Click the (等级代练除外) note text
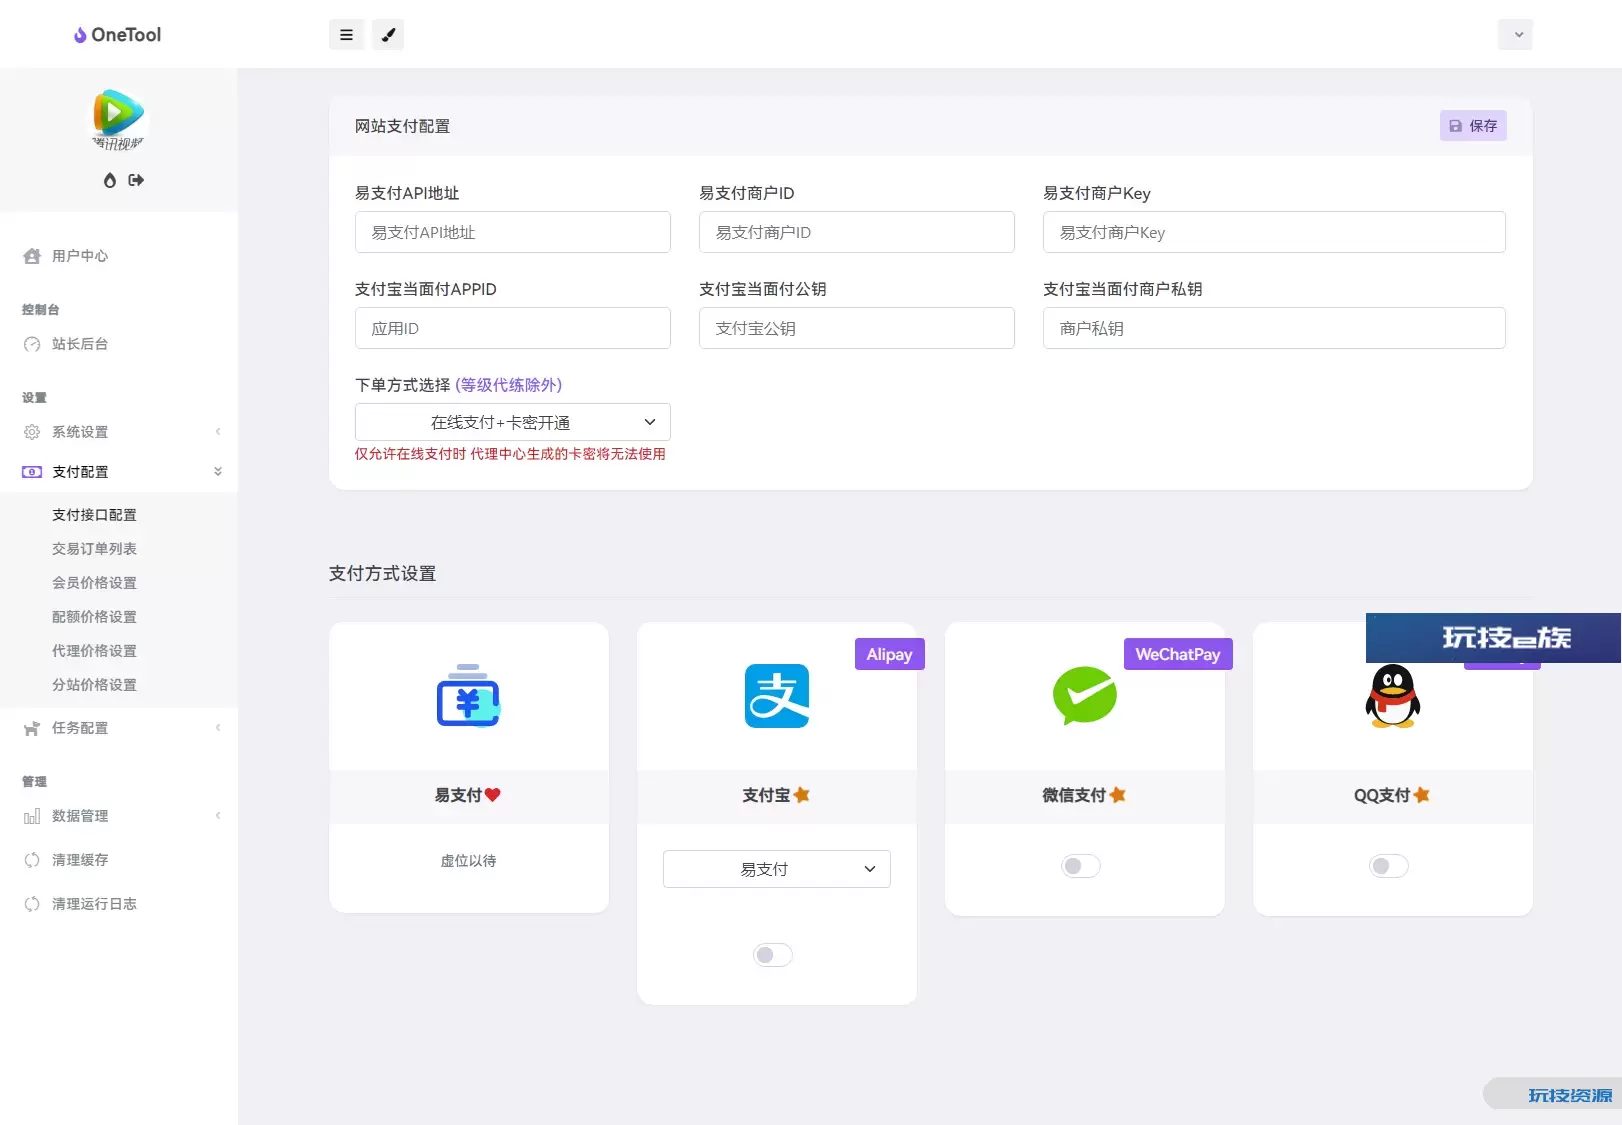The image size is (1622, 1125). [x=509, y=385]
